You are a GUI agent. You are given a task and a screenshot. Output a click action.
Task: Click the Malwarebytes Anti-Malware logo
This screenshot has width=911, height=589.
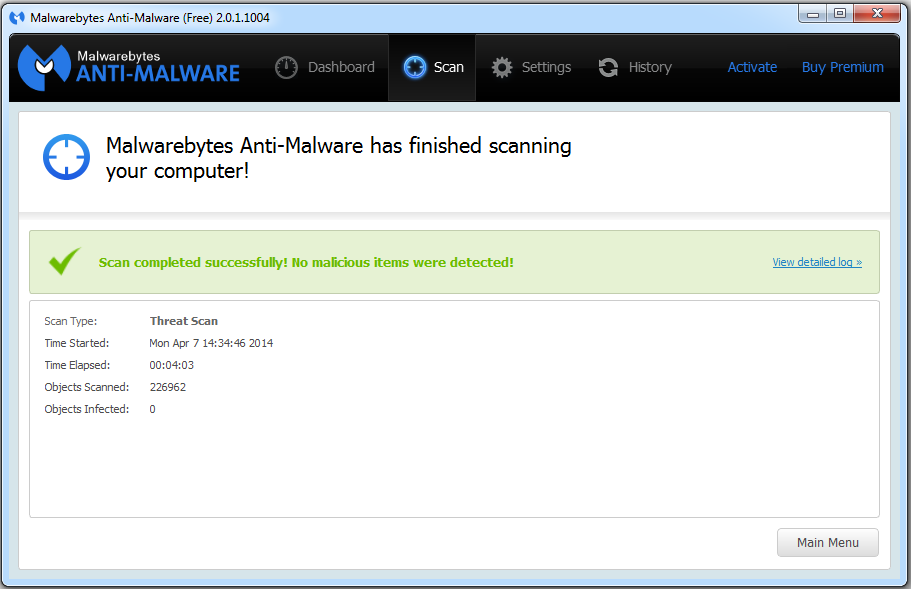pyautogui.click(x=130, y=66)
